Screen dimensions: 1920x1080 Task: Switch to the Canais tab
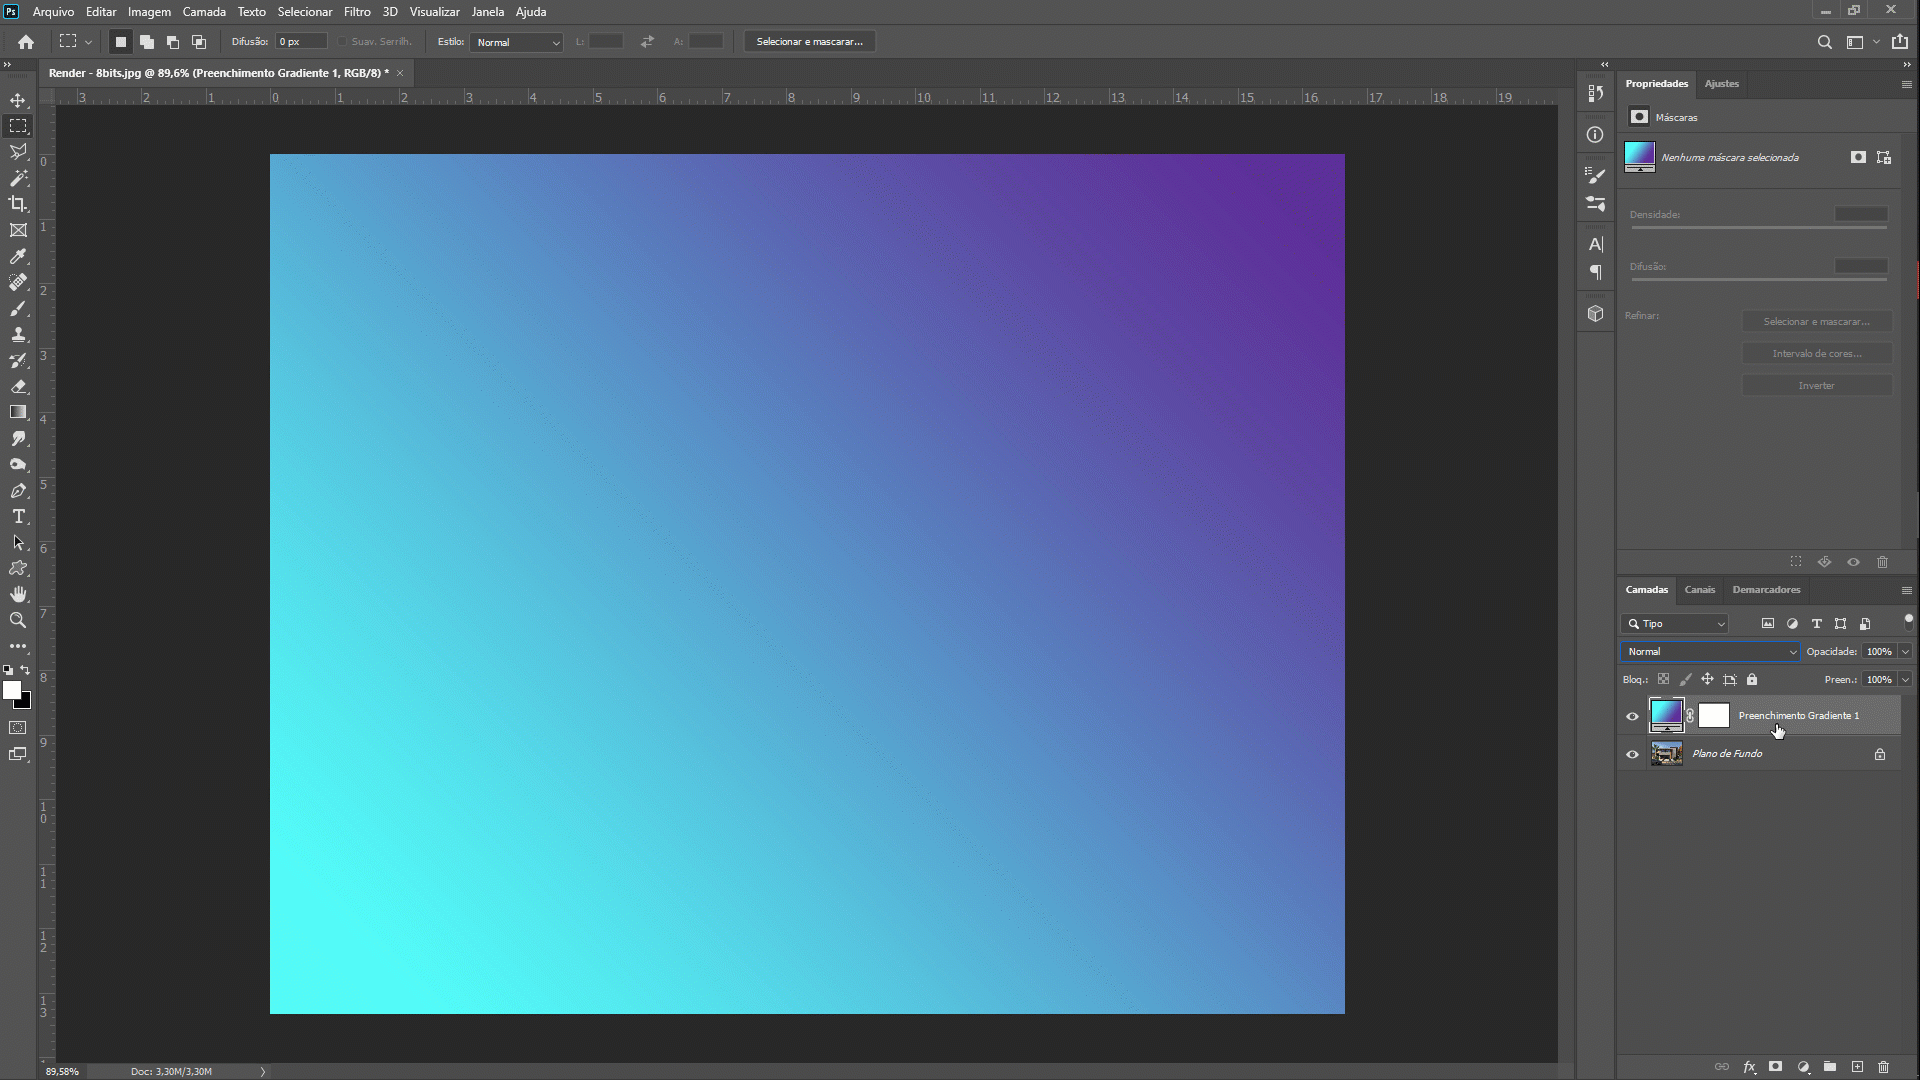(1699, 590)
